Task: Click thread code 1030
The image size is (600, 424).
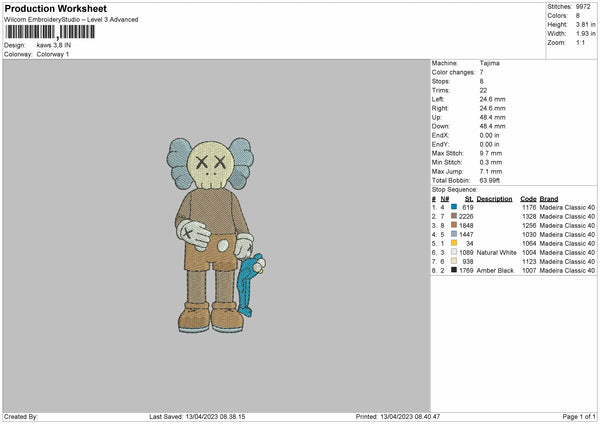Action: (529, 234)
